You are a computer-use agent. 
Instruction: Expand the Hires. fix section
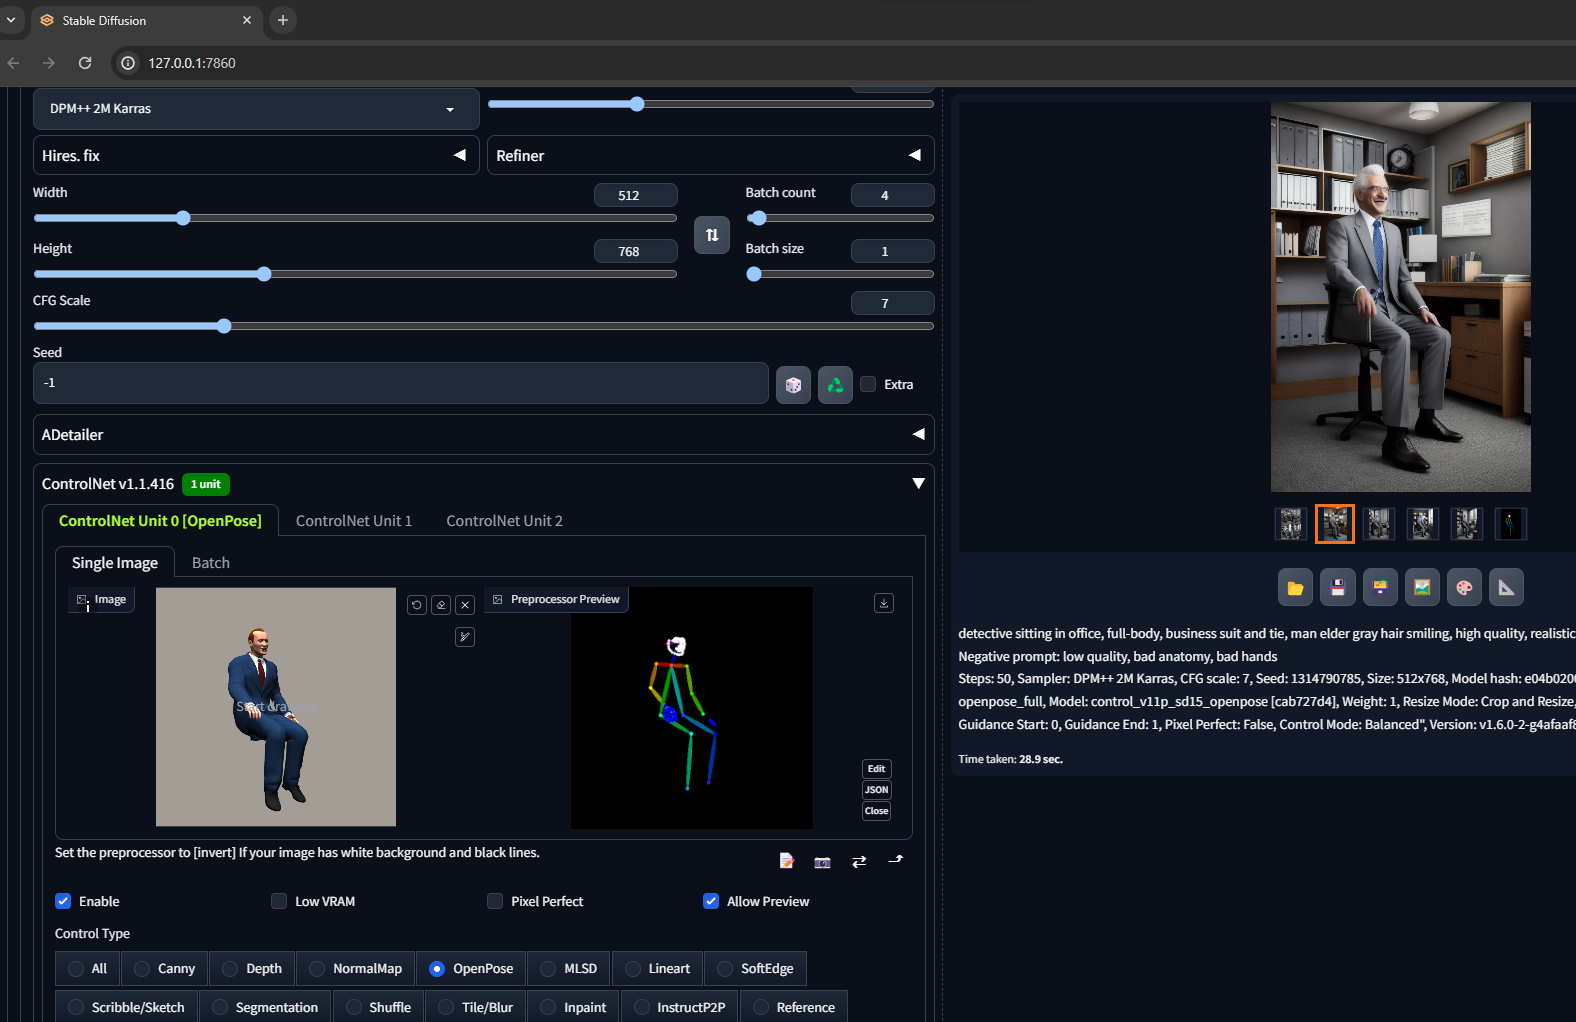[256, 155]
